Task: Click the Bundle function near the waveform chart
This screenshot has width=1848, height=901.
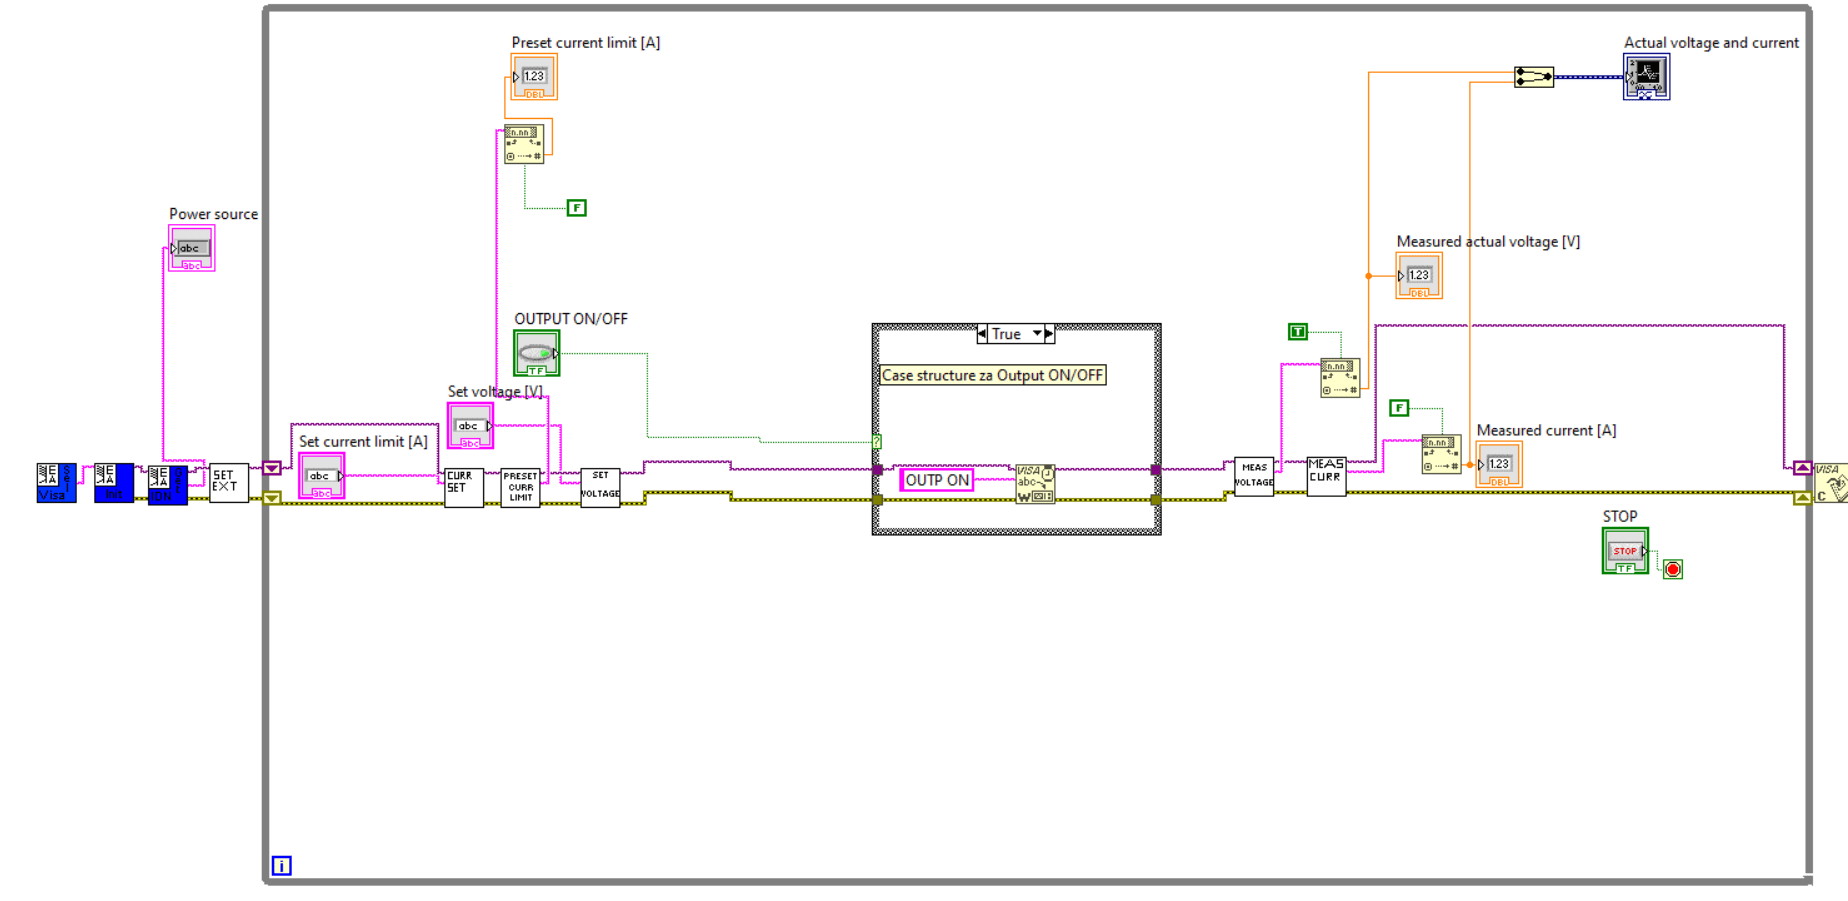Action: pyautogui.click(x=1533, y=77)
